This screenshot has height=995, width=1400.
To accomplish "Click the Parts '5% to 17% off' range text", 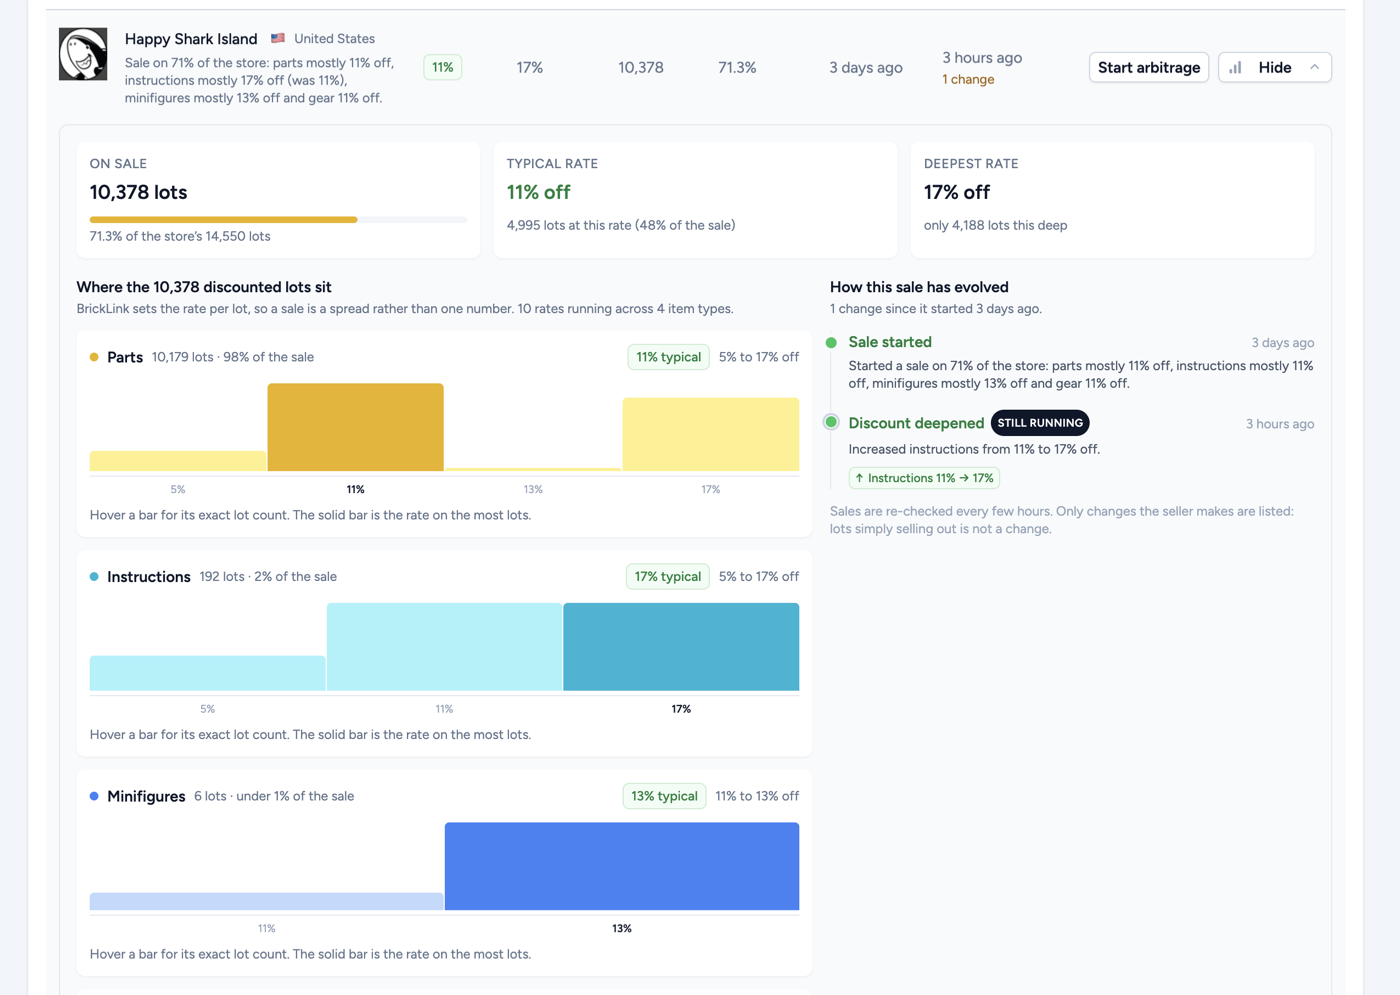I will coord(759,357).
